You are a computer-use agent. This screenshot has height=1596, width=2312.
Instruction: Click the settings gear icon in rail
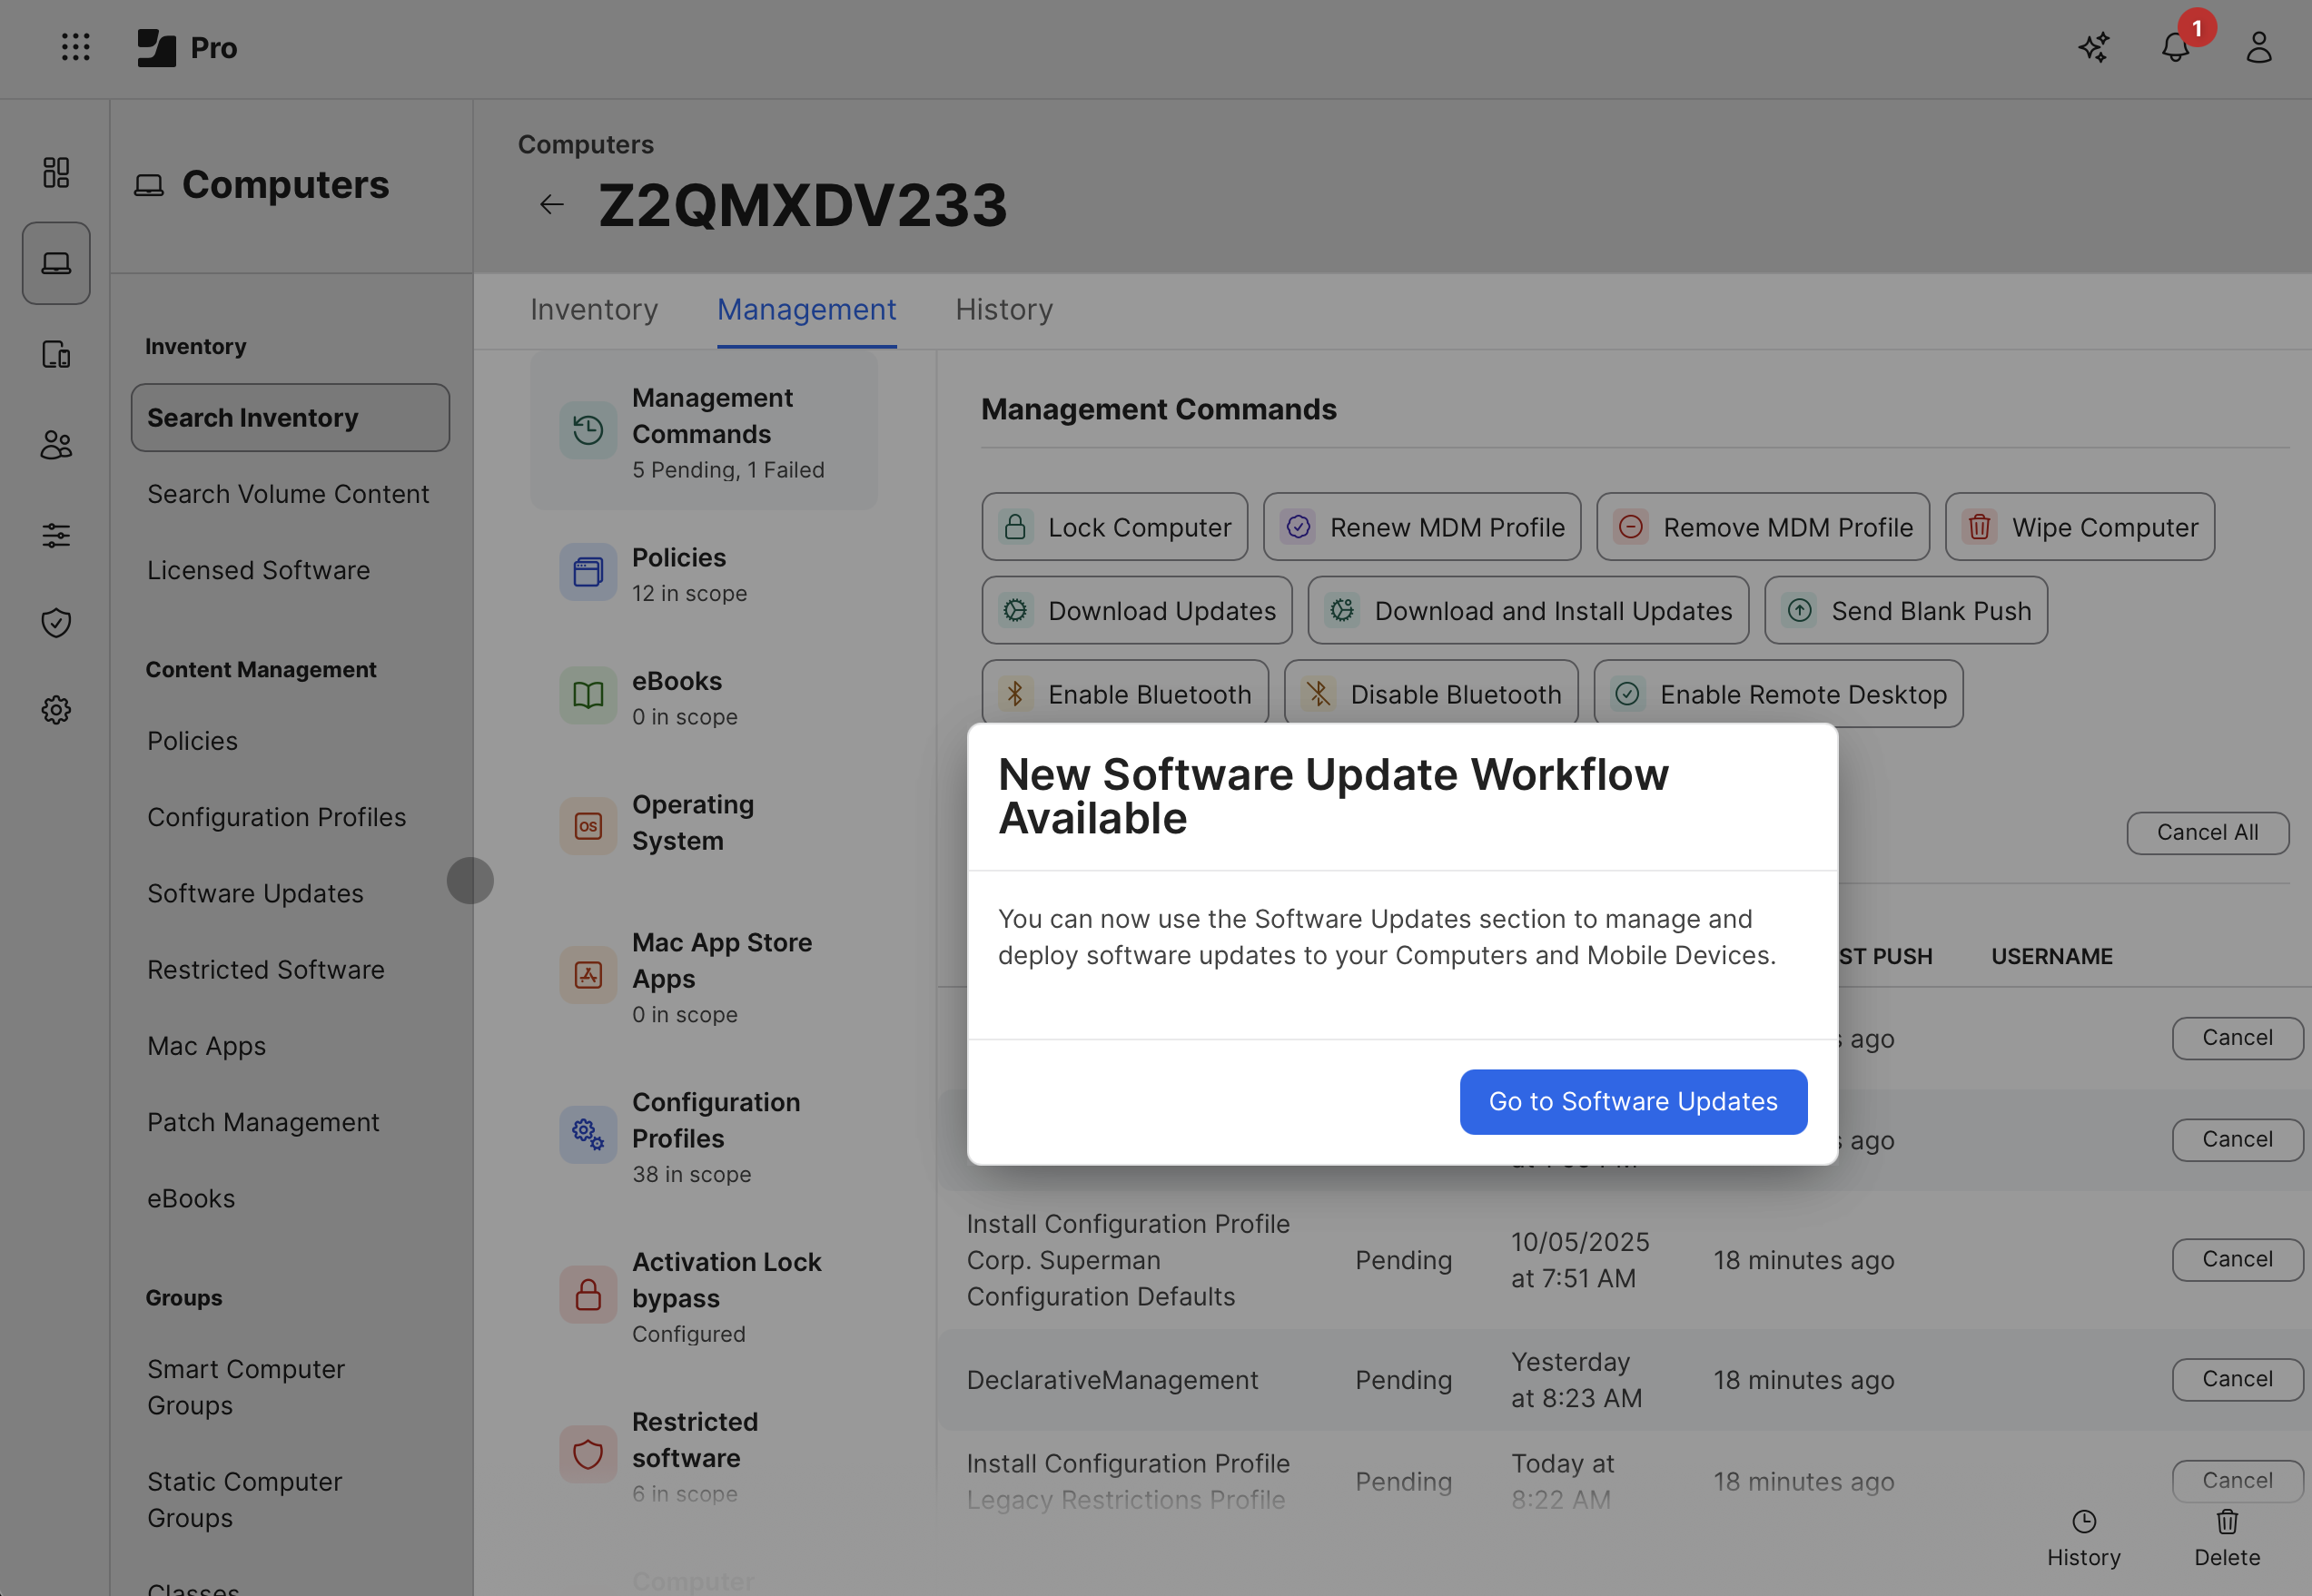[56, 710]
